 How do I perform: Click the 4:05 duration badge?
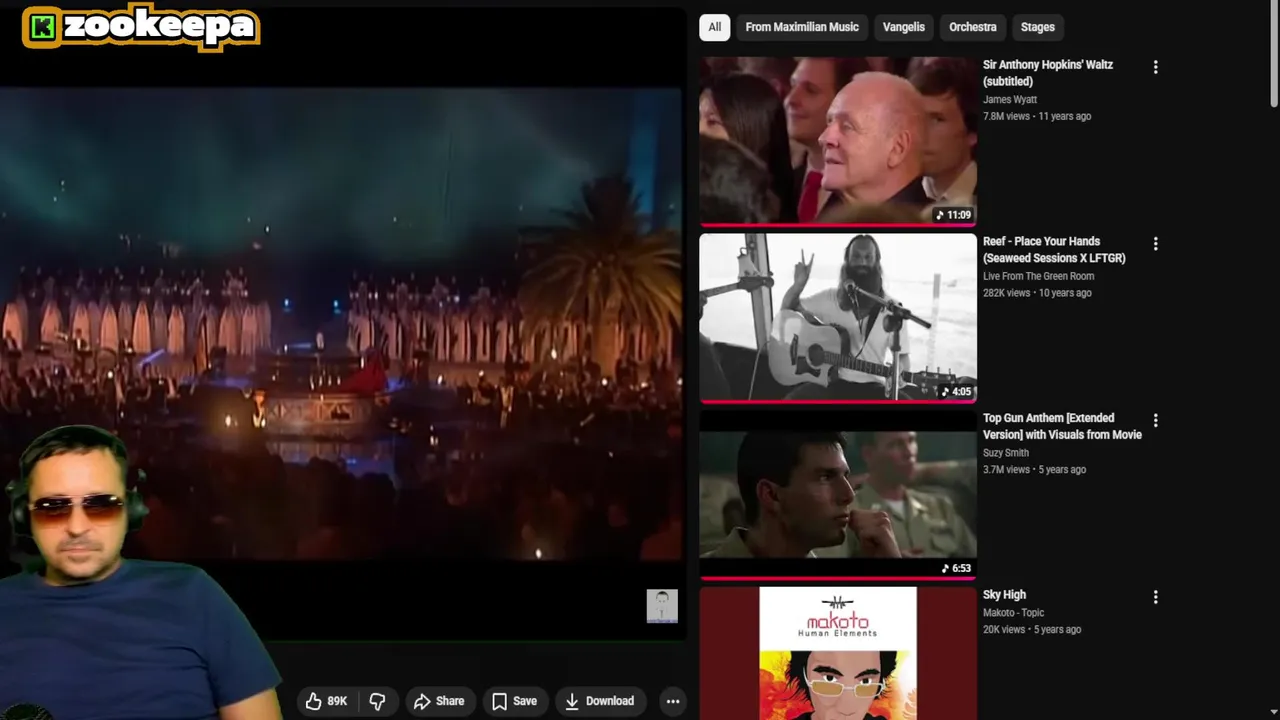(x=956, y=392)
